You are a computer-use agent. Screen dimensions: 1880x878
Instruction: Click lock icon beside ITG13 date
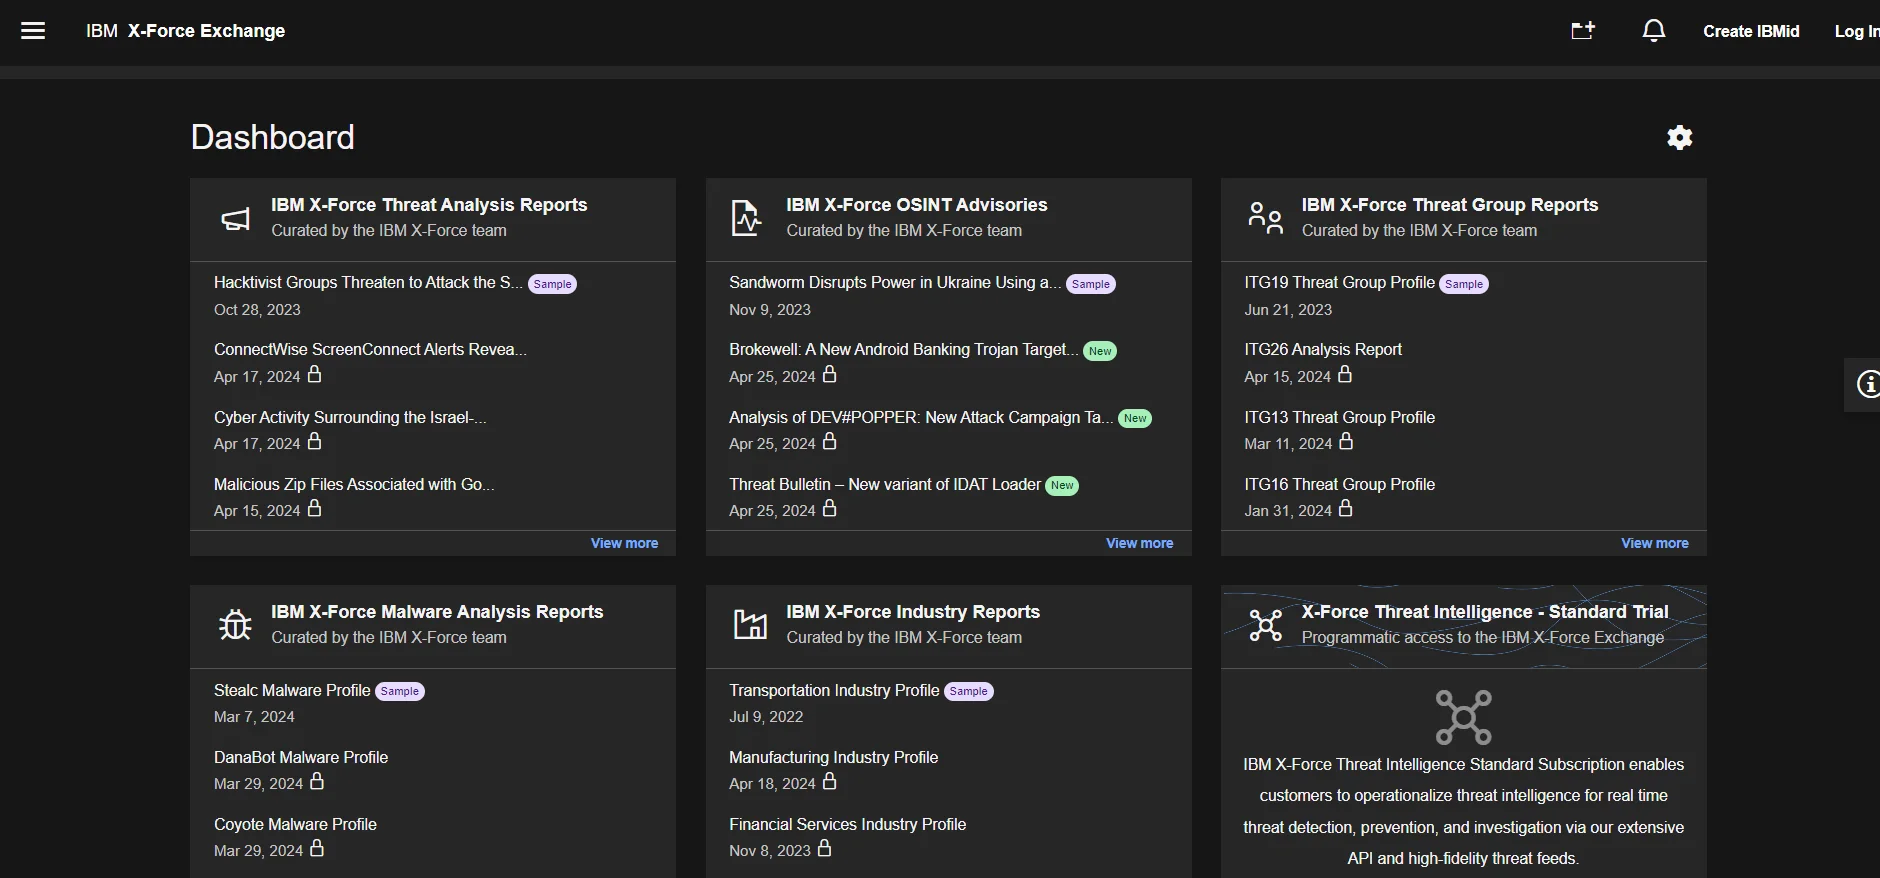coord(1346,441)
